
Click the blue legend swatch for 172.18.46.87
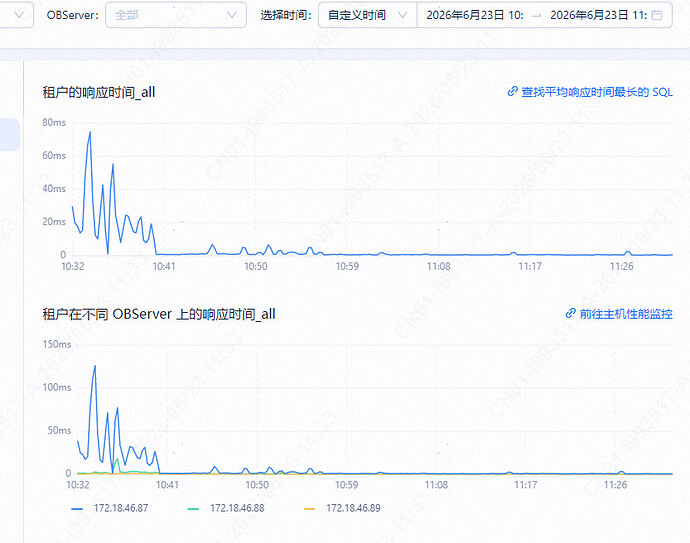point(77,509)
